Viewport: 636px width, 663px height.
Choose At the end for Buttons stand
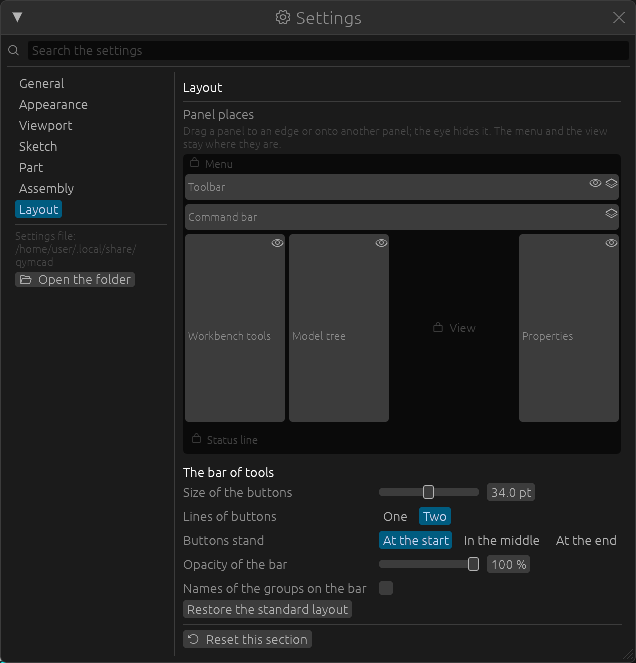coord(586,540)
